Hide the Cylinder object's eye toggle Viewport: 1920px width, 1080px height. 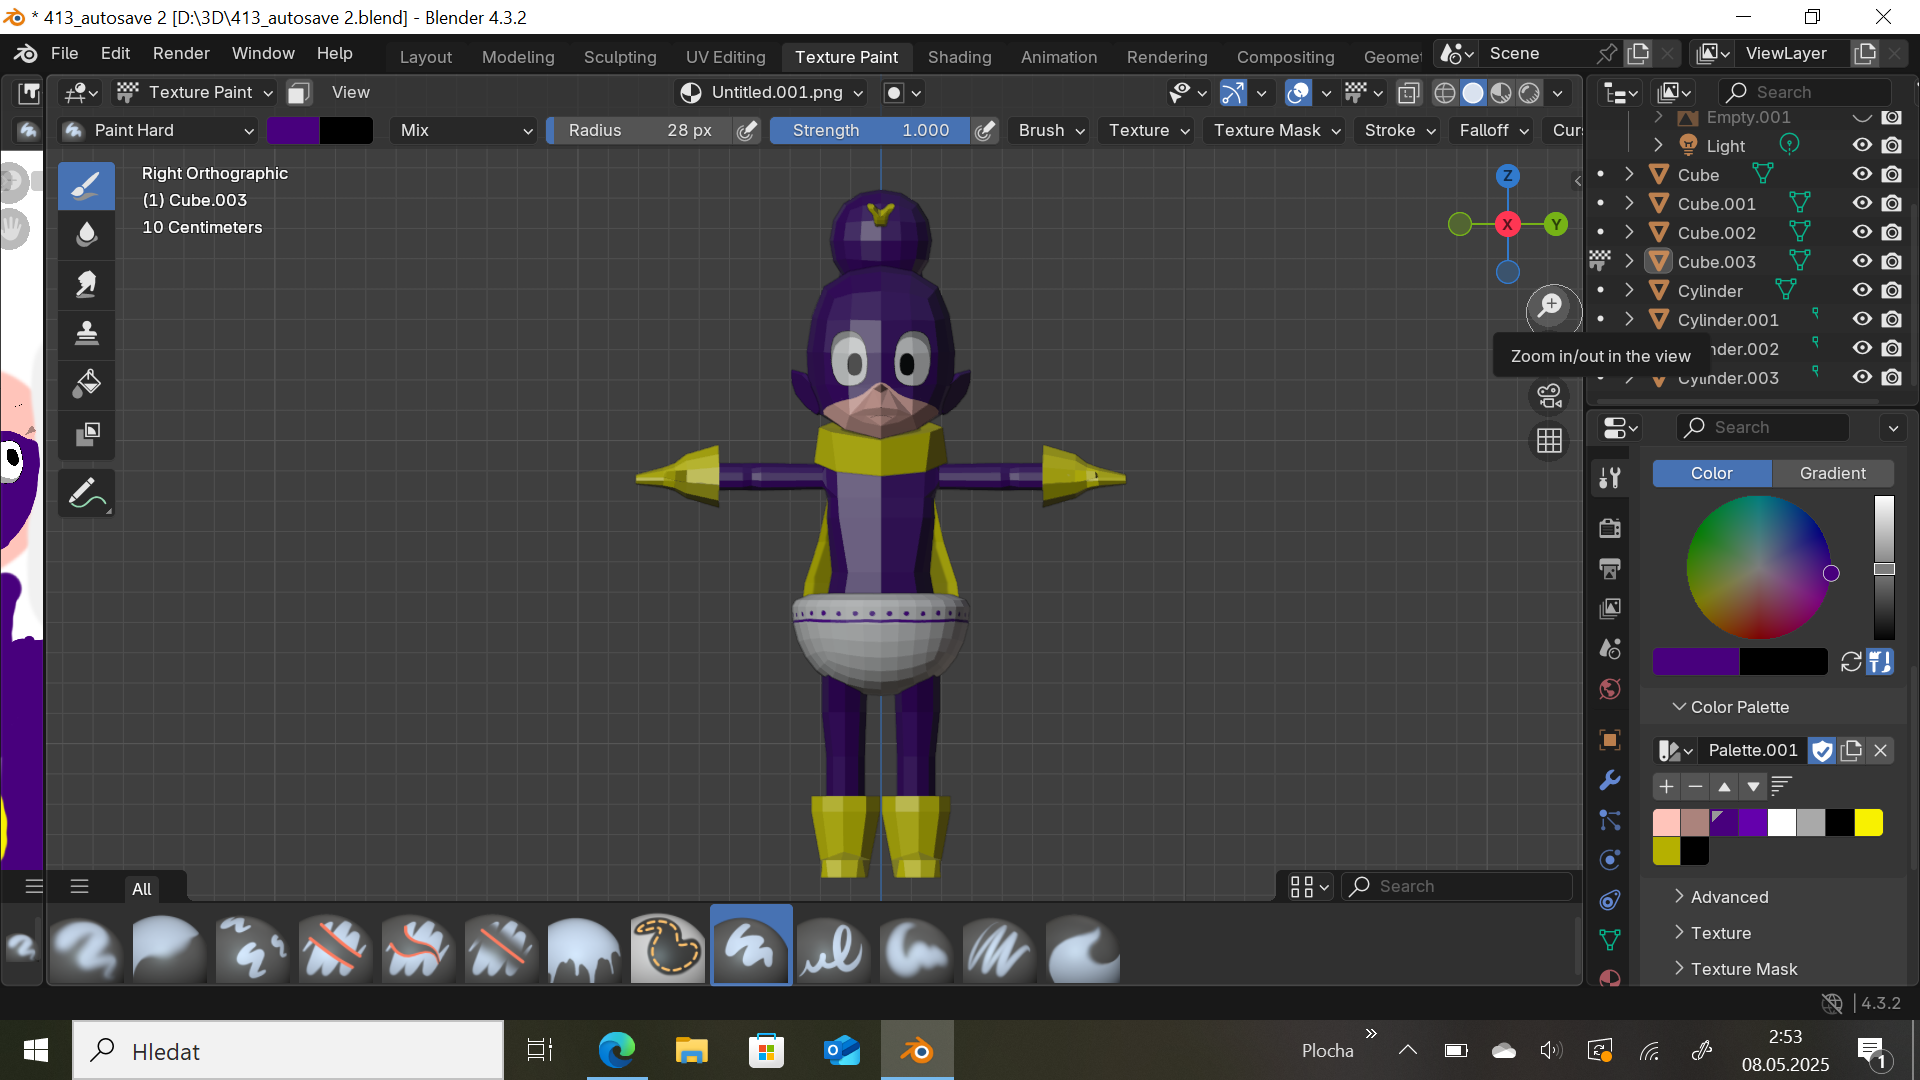[x=1862, y=290]
